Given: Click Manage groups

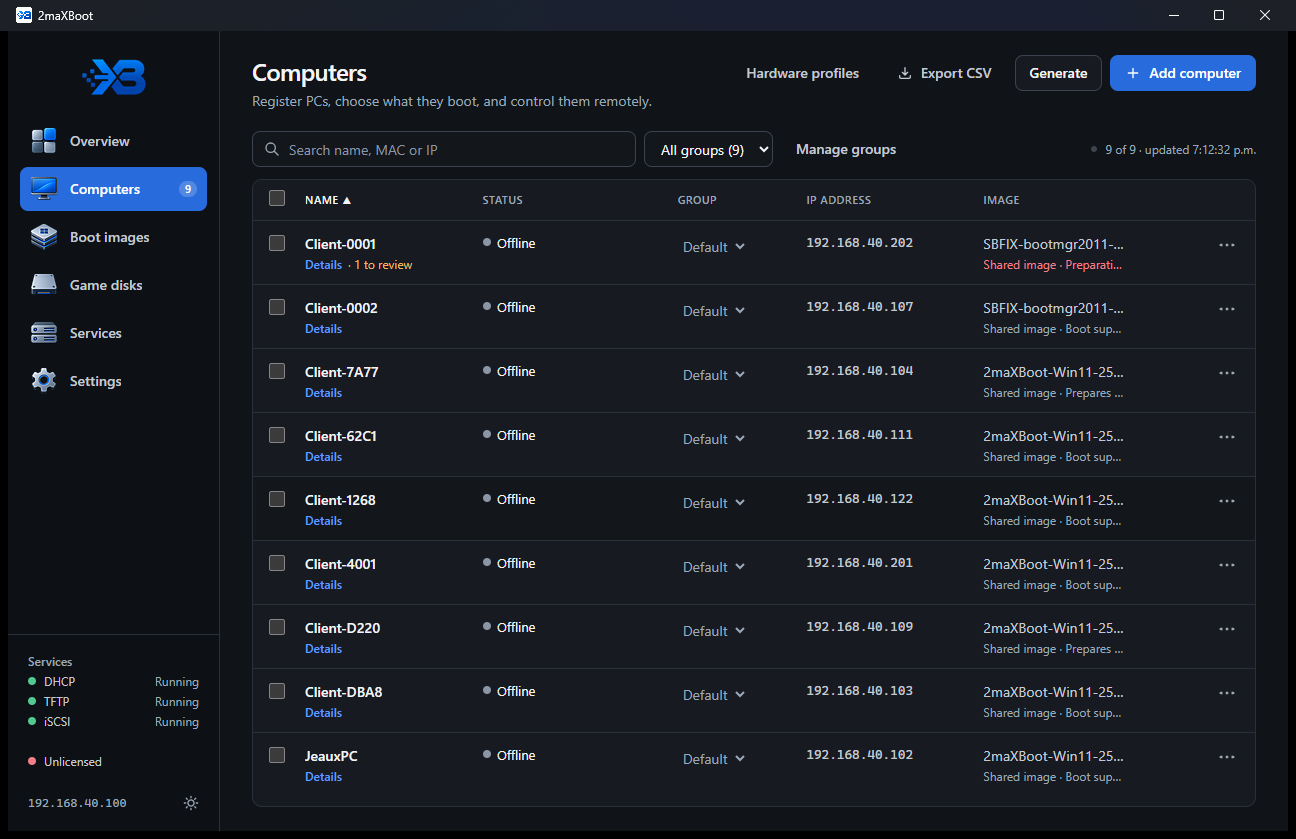Looking at the screenshot, I should [846, 150].
